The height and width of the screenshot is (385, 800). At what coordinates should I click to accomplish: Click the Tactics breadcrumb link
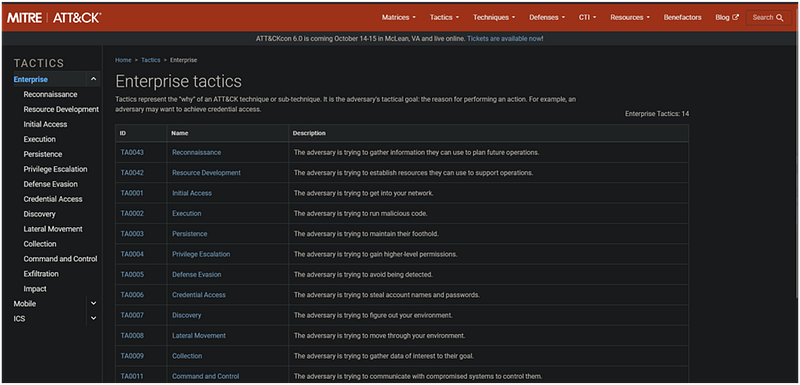coord(151,60)
